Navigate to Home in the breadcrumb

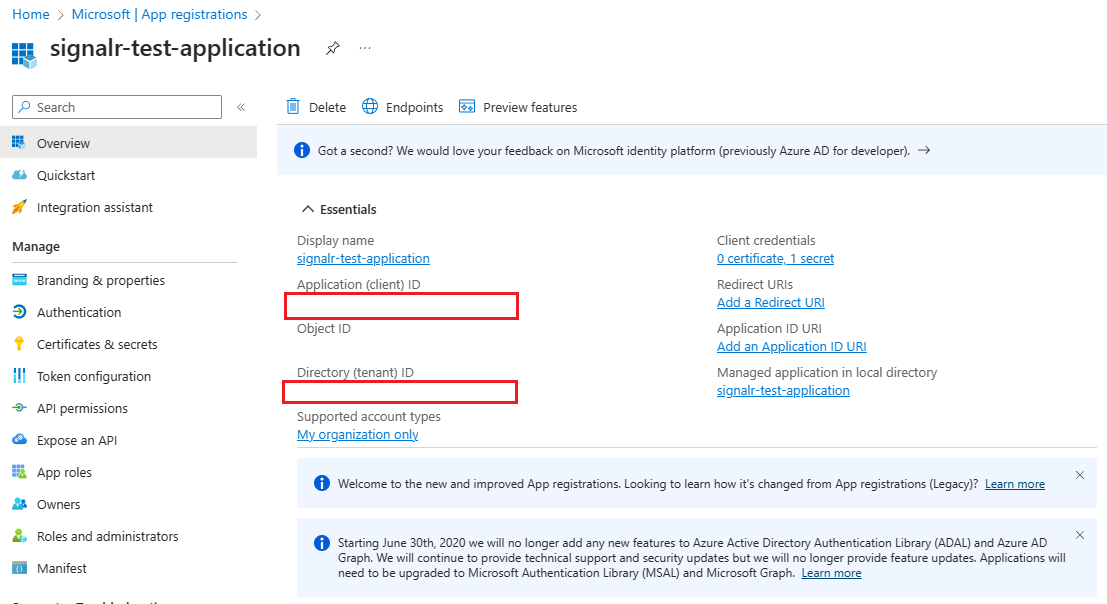[x=30, y=14]
